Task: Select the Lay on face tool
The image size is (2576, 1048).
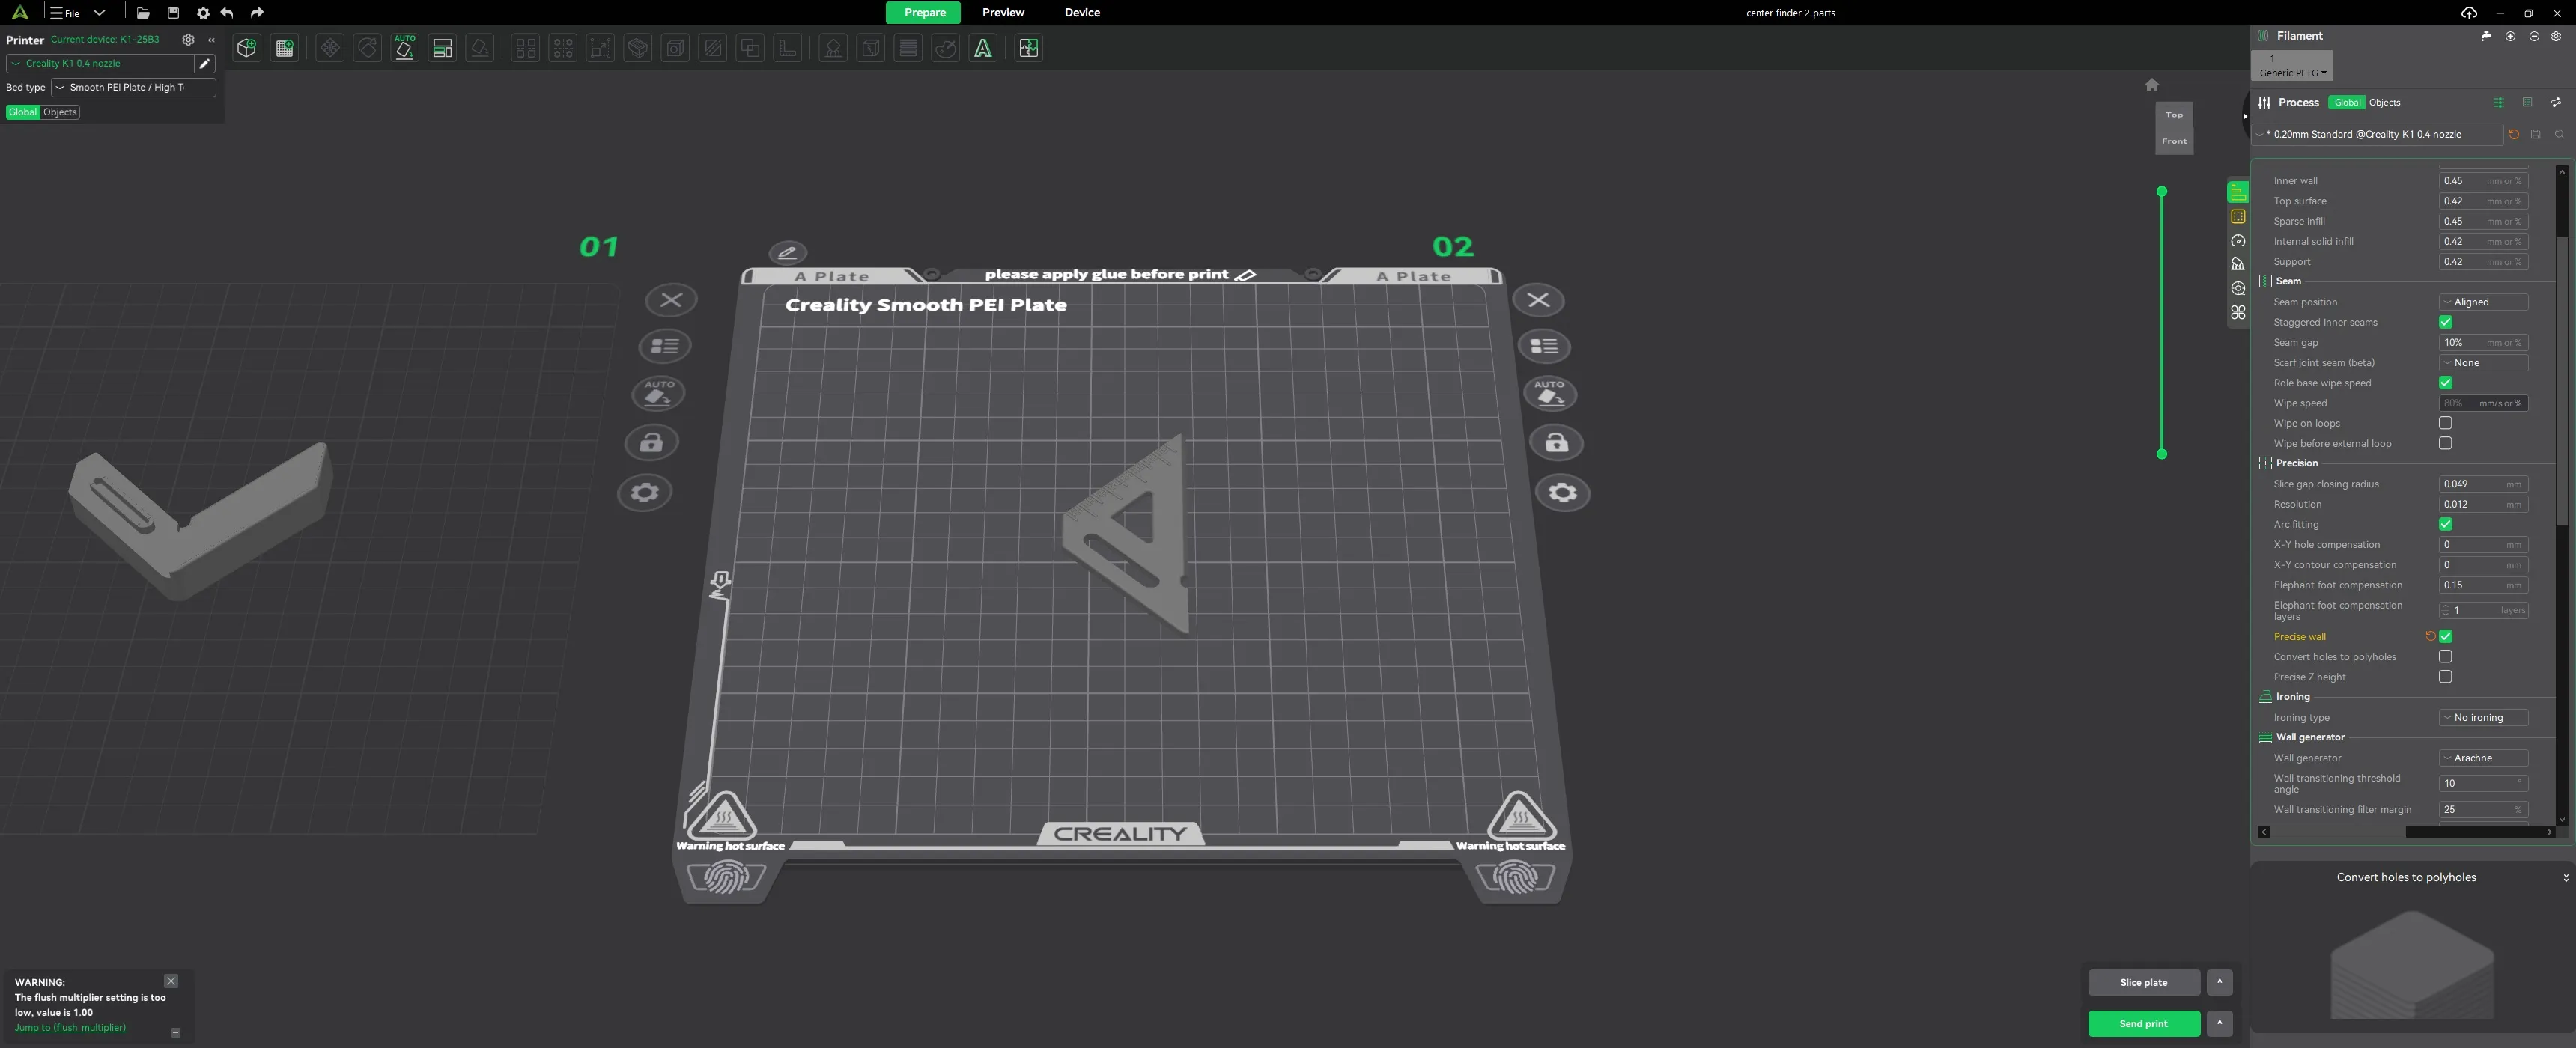Action: [x=480, y=48]
